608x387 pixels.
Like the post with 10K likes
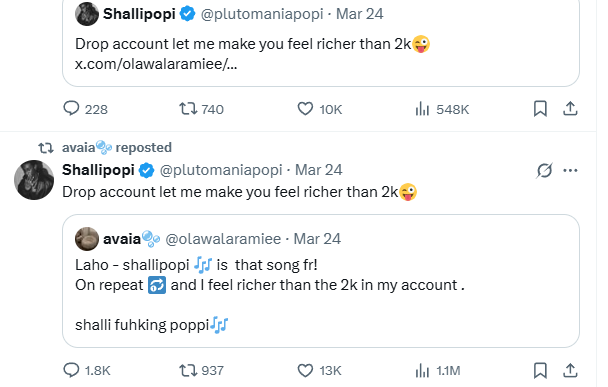320,109
